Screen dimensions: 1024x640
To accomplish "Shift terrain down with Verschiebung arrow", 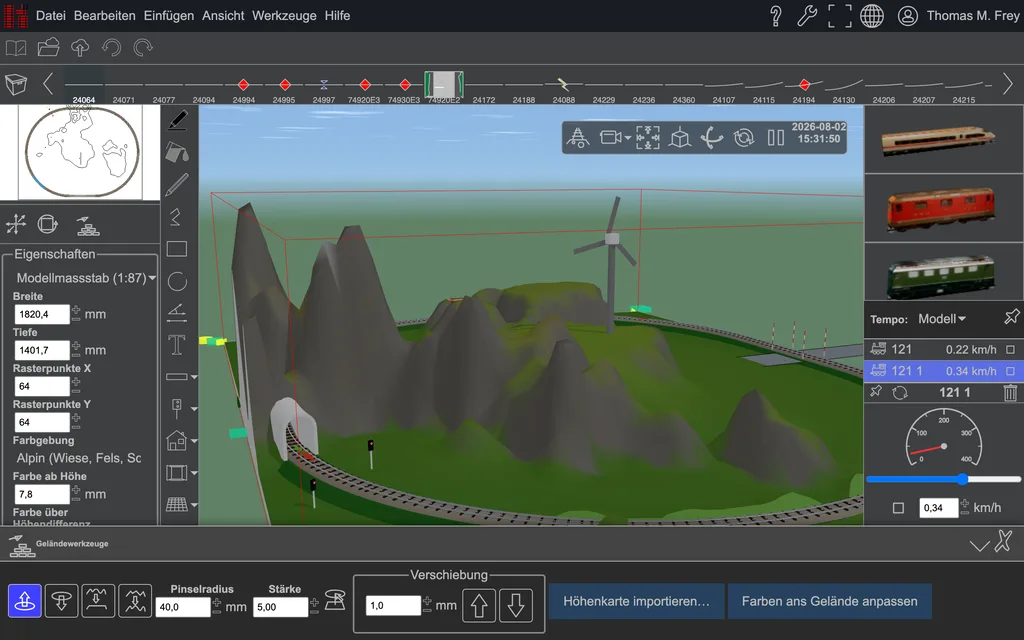I will pos(516,605).
